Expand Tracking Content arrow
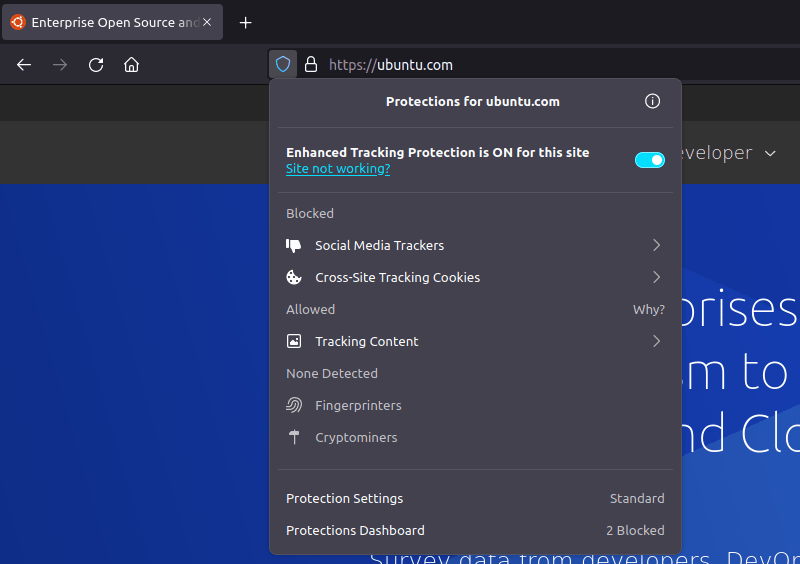This screenshot has width=800, height=564. [656, 341]
